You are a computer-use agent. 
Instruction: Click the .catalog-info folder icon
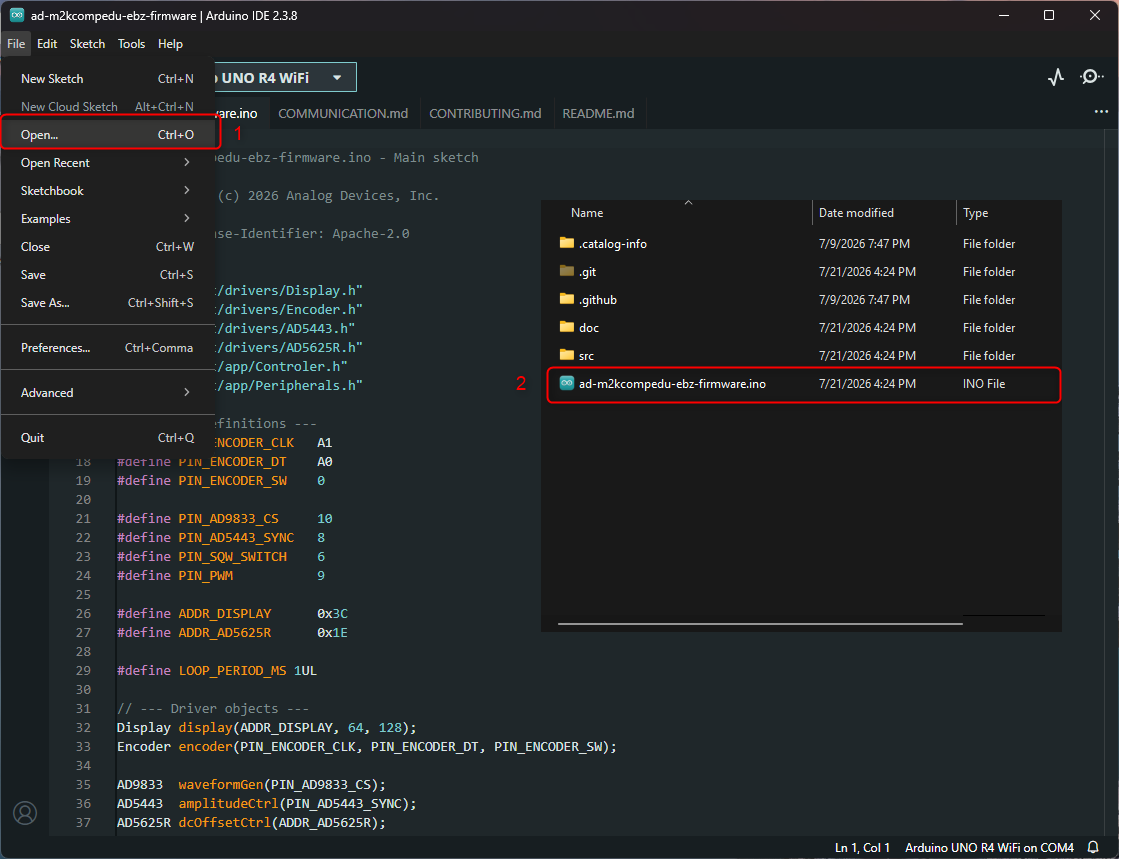[x=567, y=243]
